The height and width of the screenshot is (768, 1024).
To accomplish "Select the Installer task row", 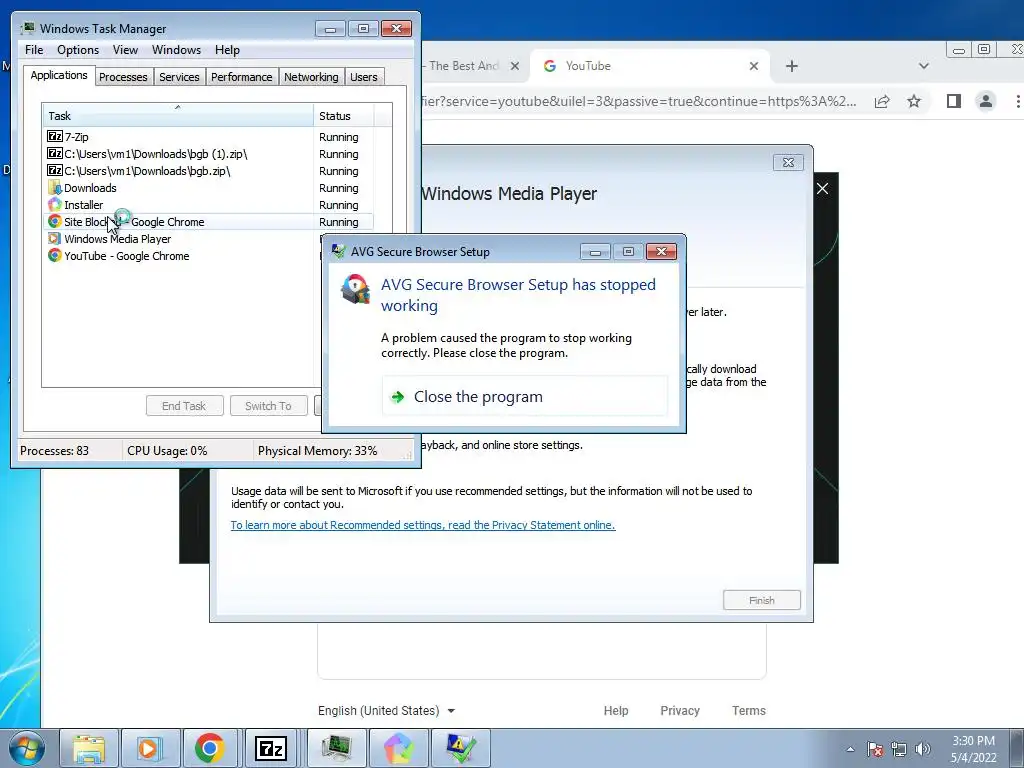I will click(x=208, y=204).
